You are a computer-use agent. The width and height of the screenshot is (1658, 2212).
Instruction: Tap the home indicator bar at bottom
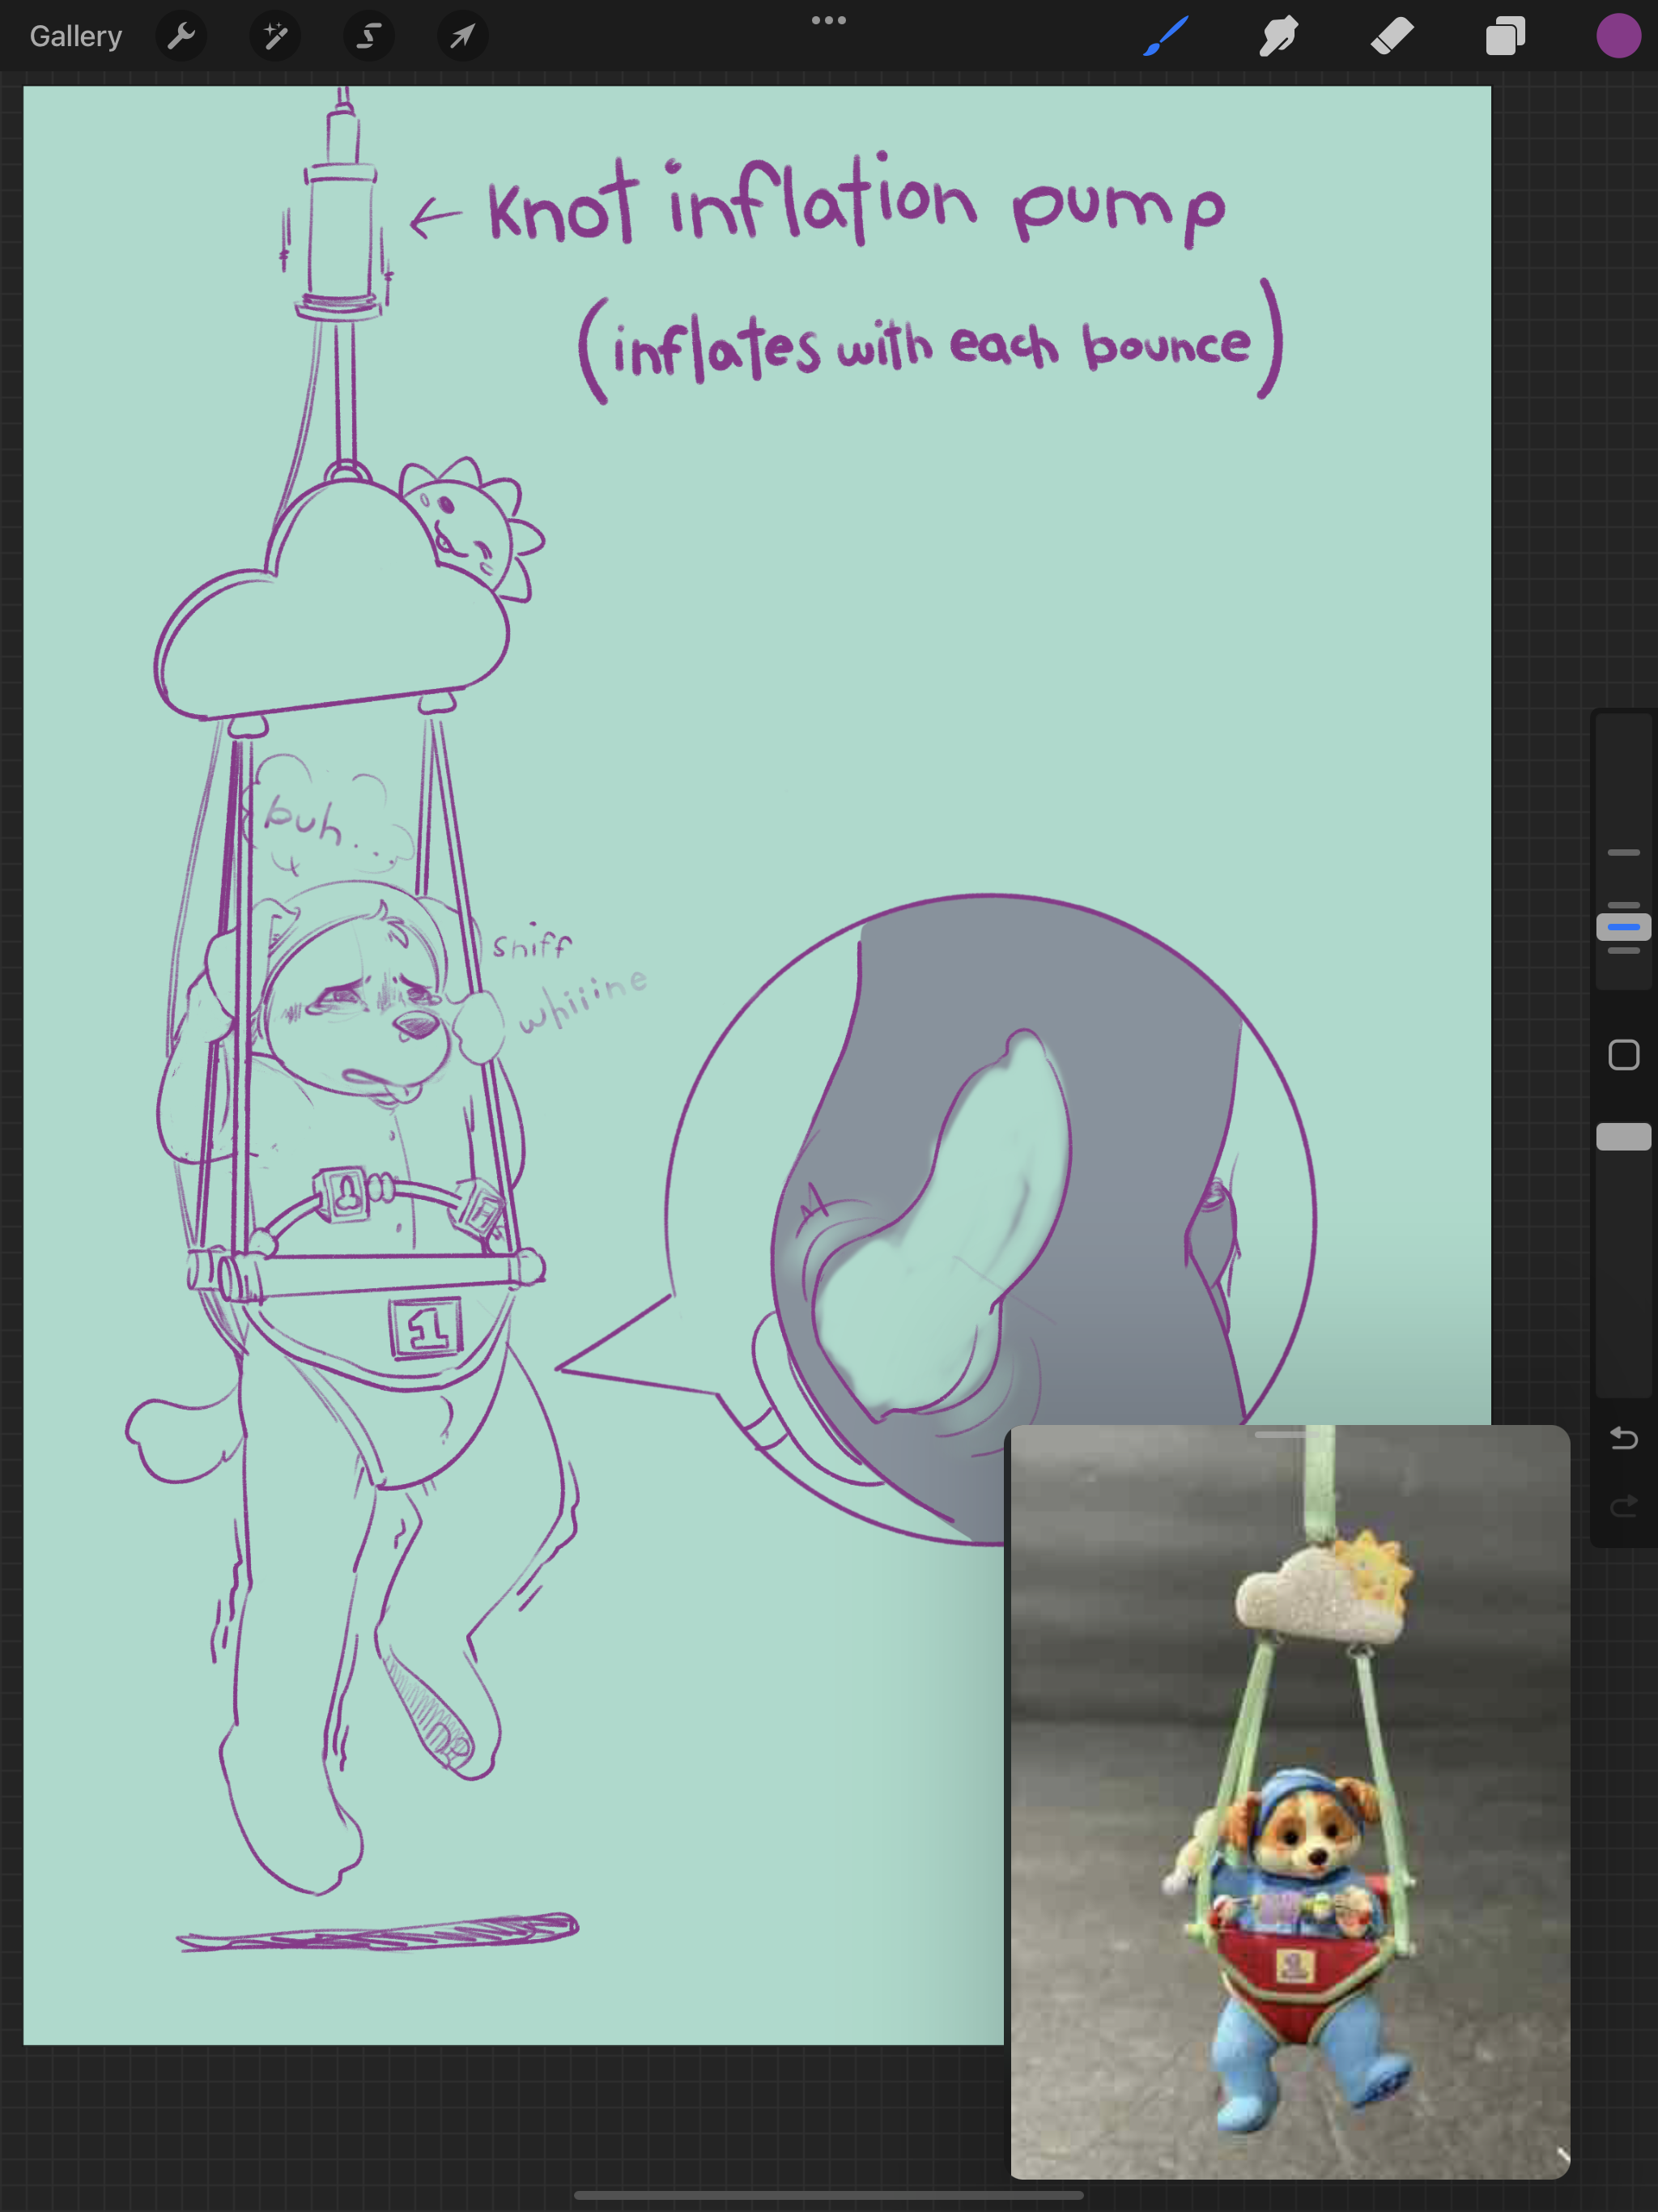(828, 2196)
